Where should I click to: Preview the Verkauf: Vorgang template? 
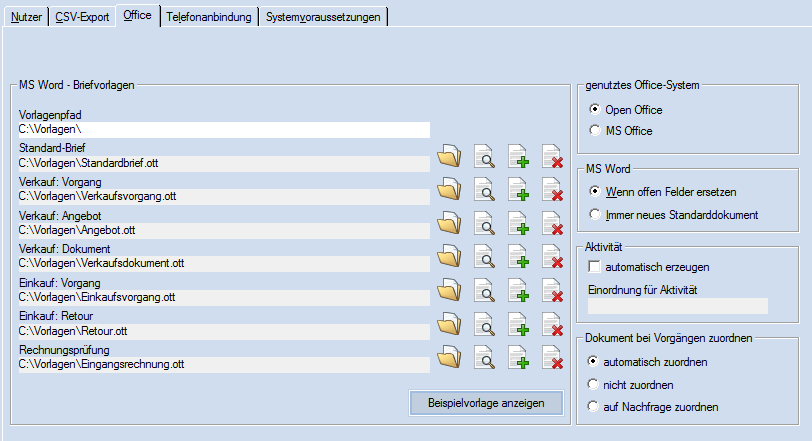[484, 190]
